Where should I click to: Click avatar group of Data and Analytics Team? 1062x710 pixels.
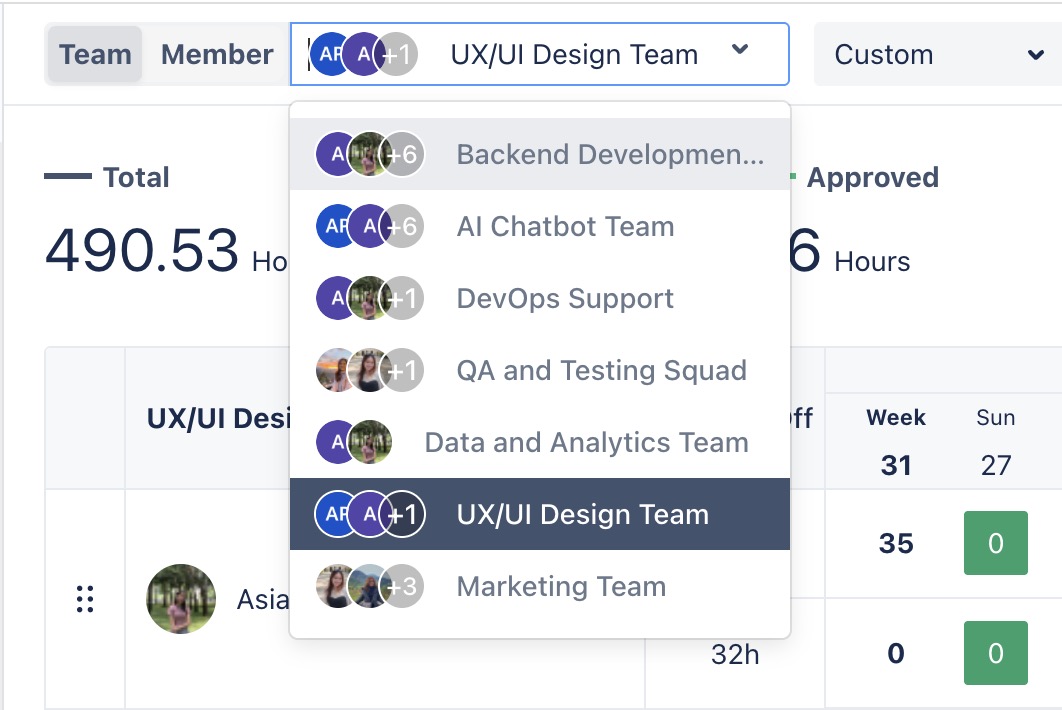point(354,443)
